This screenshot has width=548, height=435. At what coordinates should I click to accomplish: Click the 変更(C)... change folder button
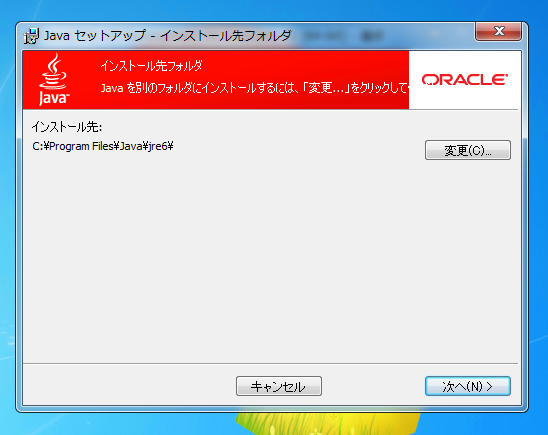coord(468,150)
